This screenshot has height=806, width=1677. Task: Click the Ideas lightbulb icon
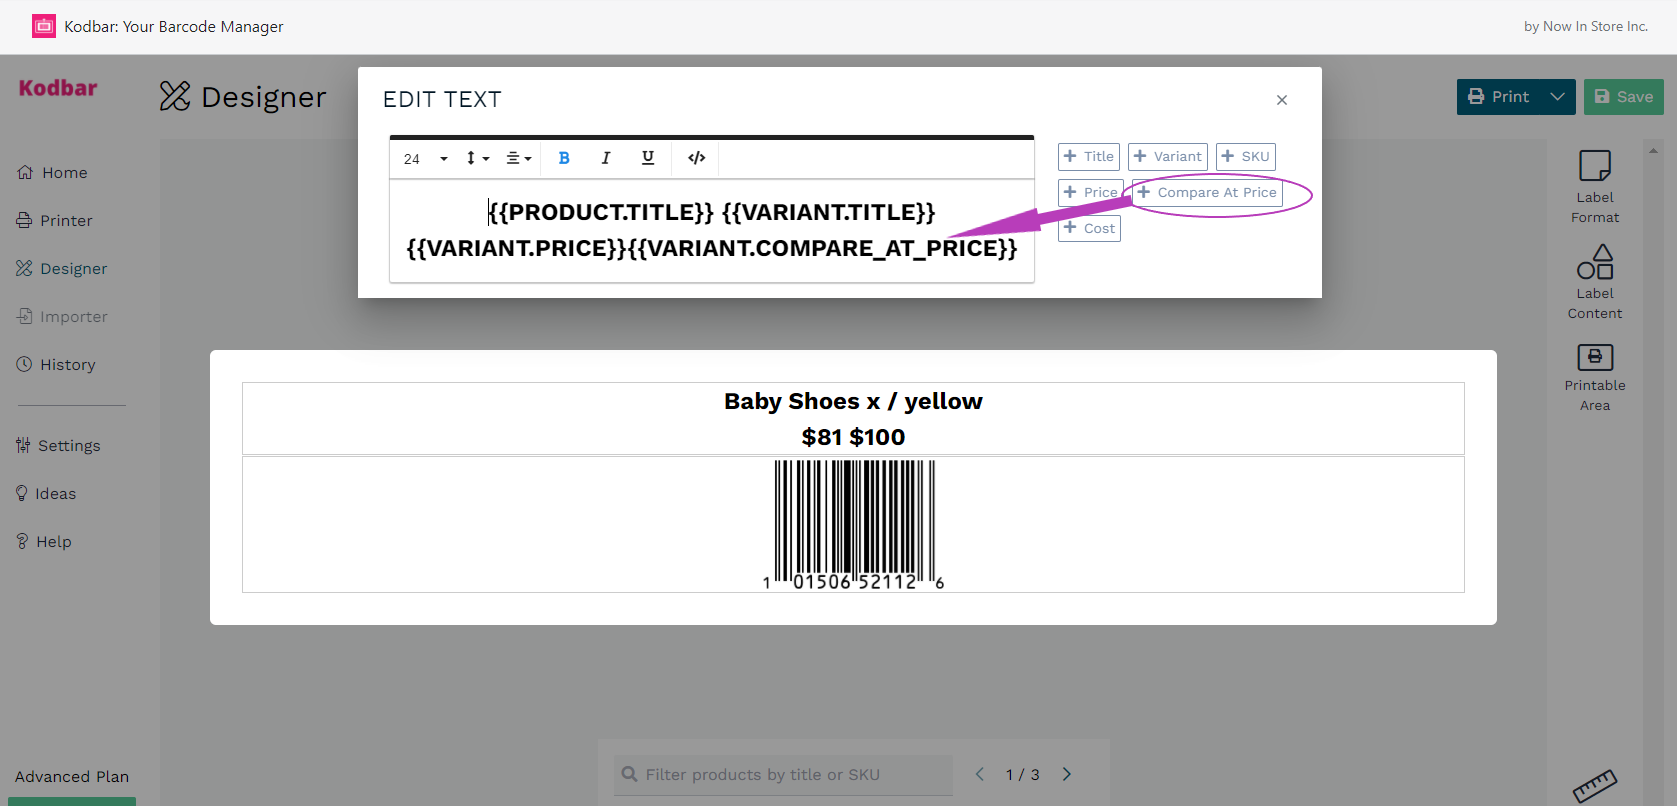click(21, 493)
